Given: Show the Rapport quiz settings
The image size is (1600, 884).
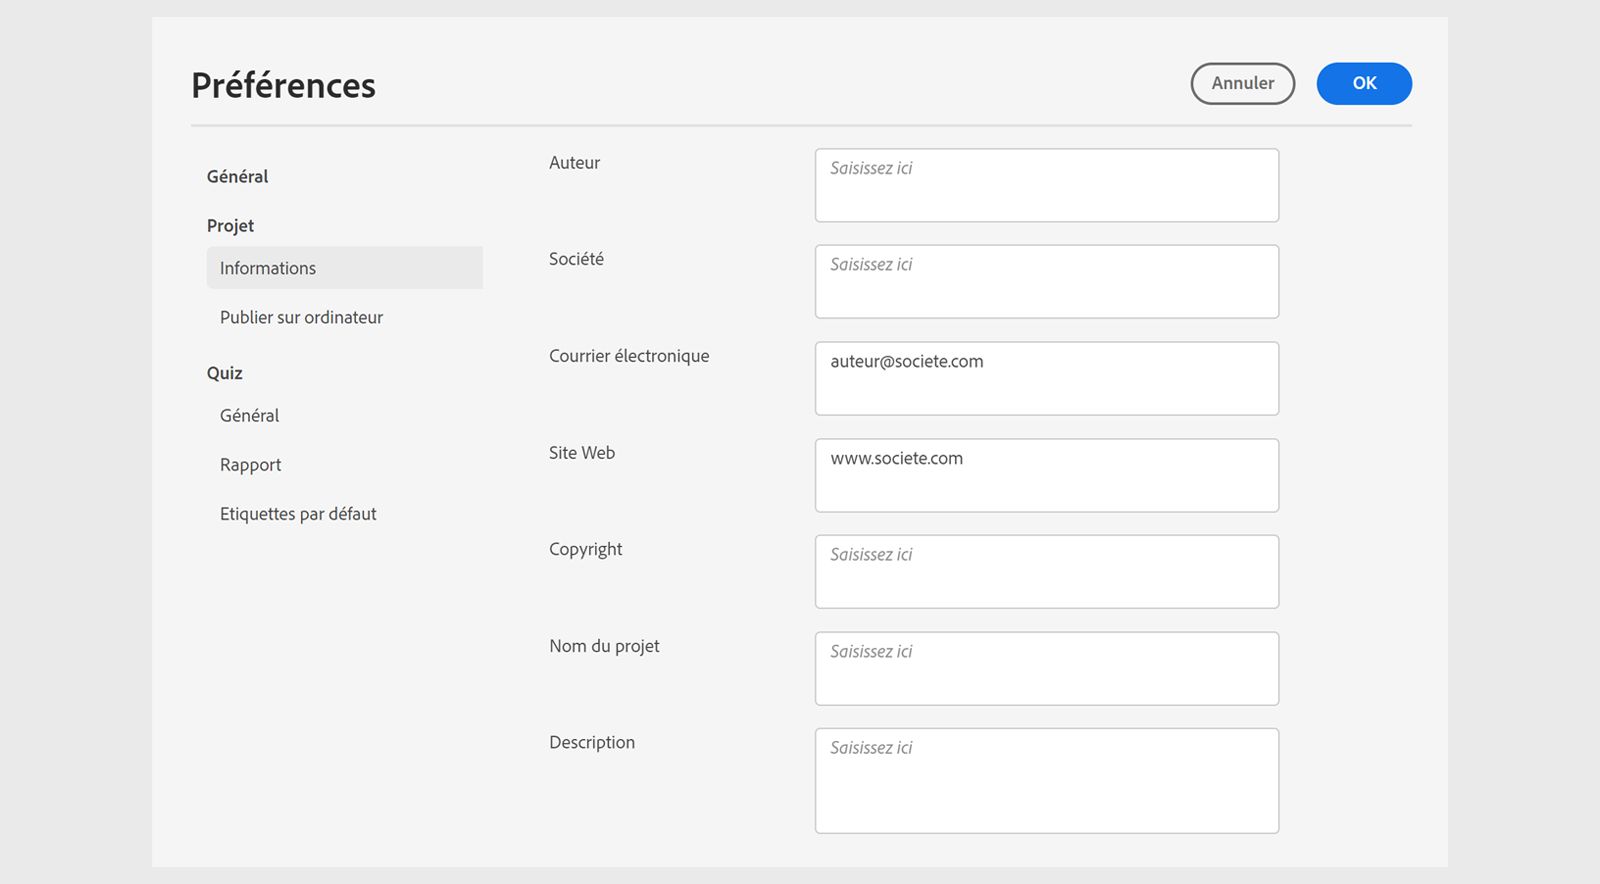Looking at the screenshot, I should 251,465.
